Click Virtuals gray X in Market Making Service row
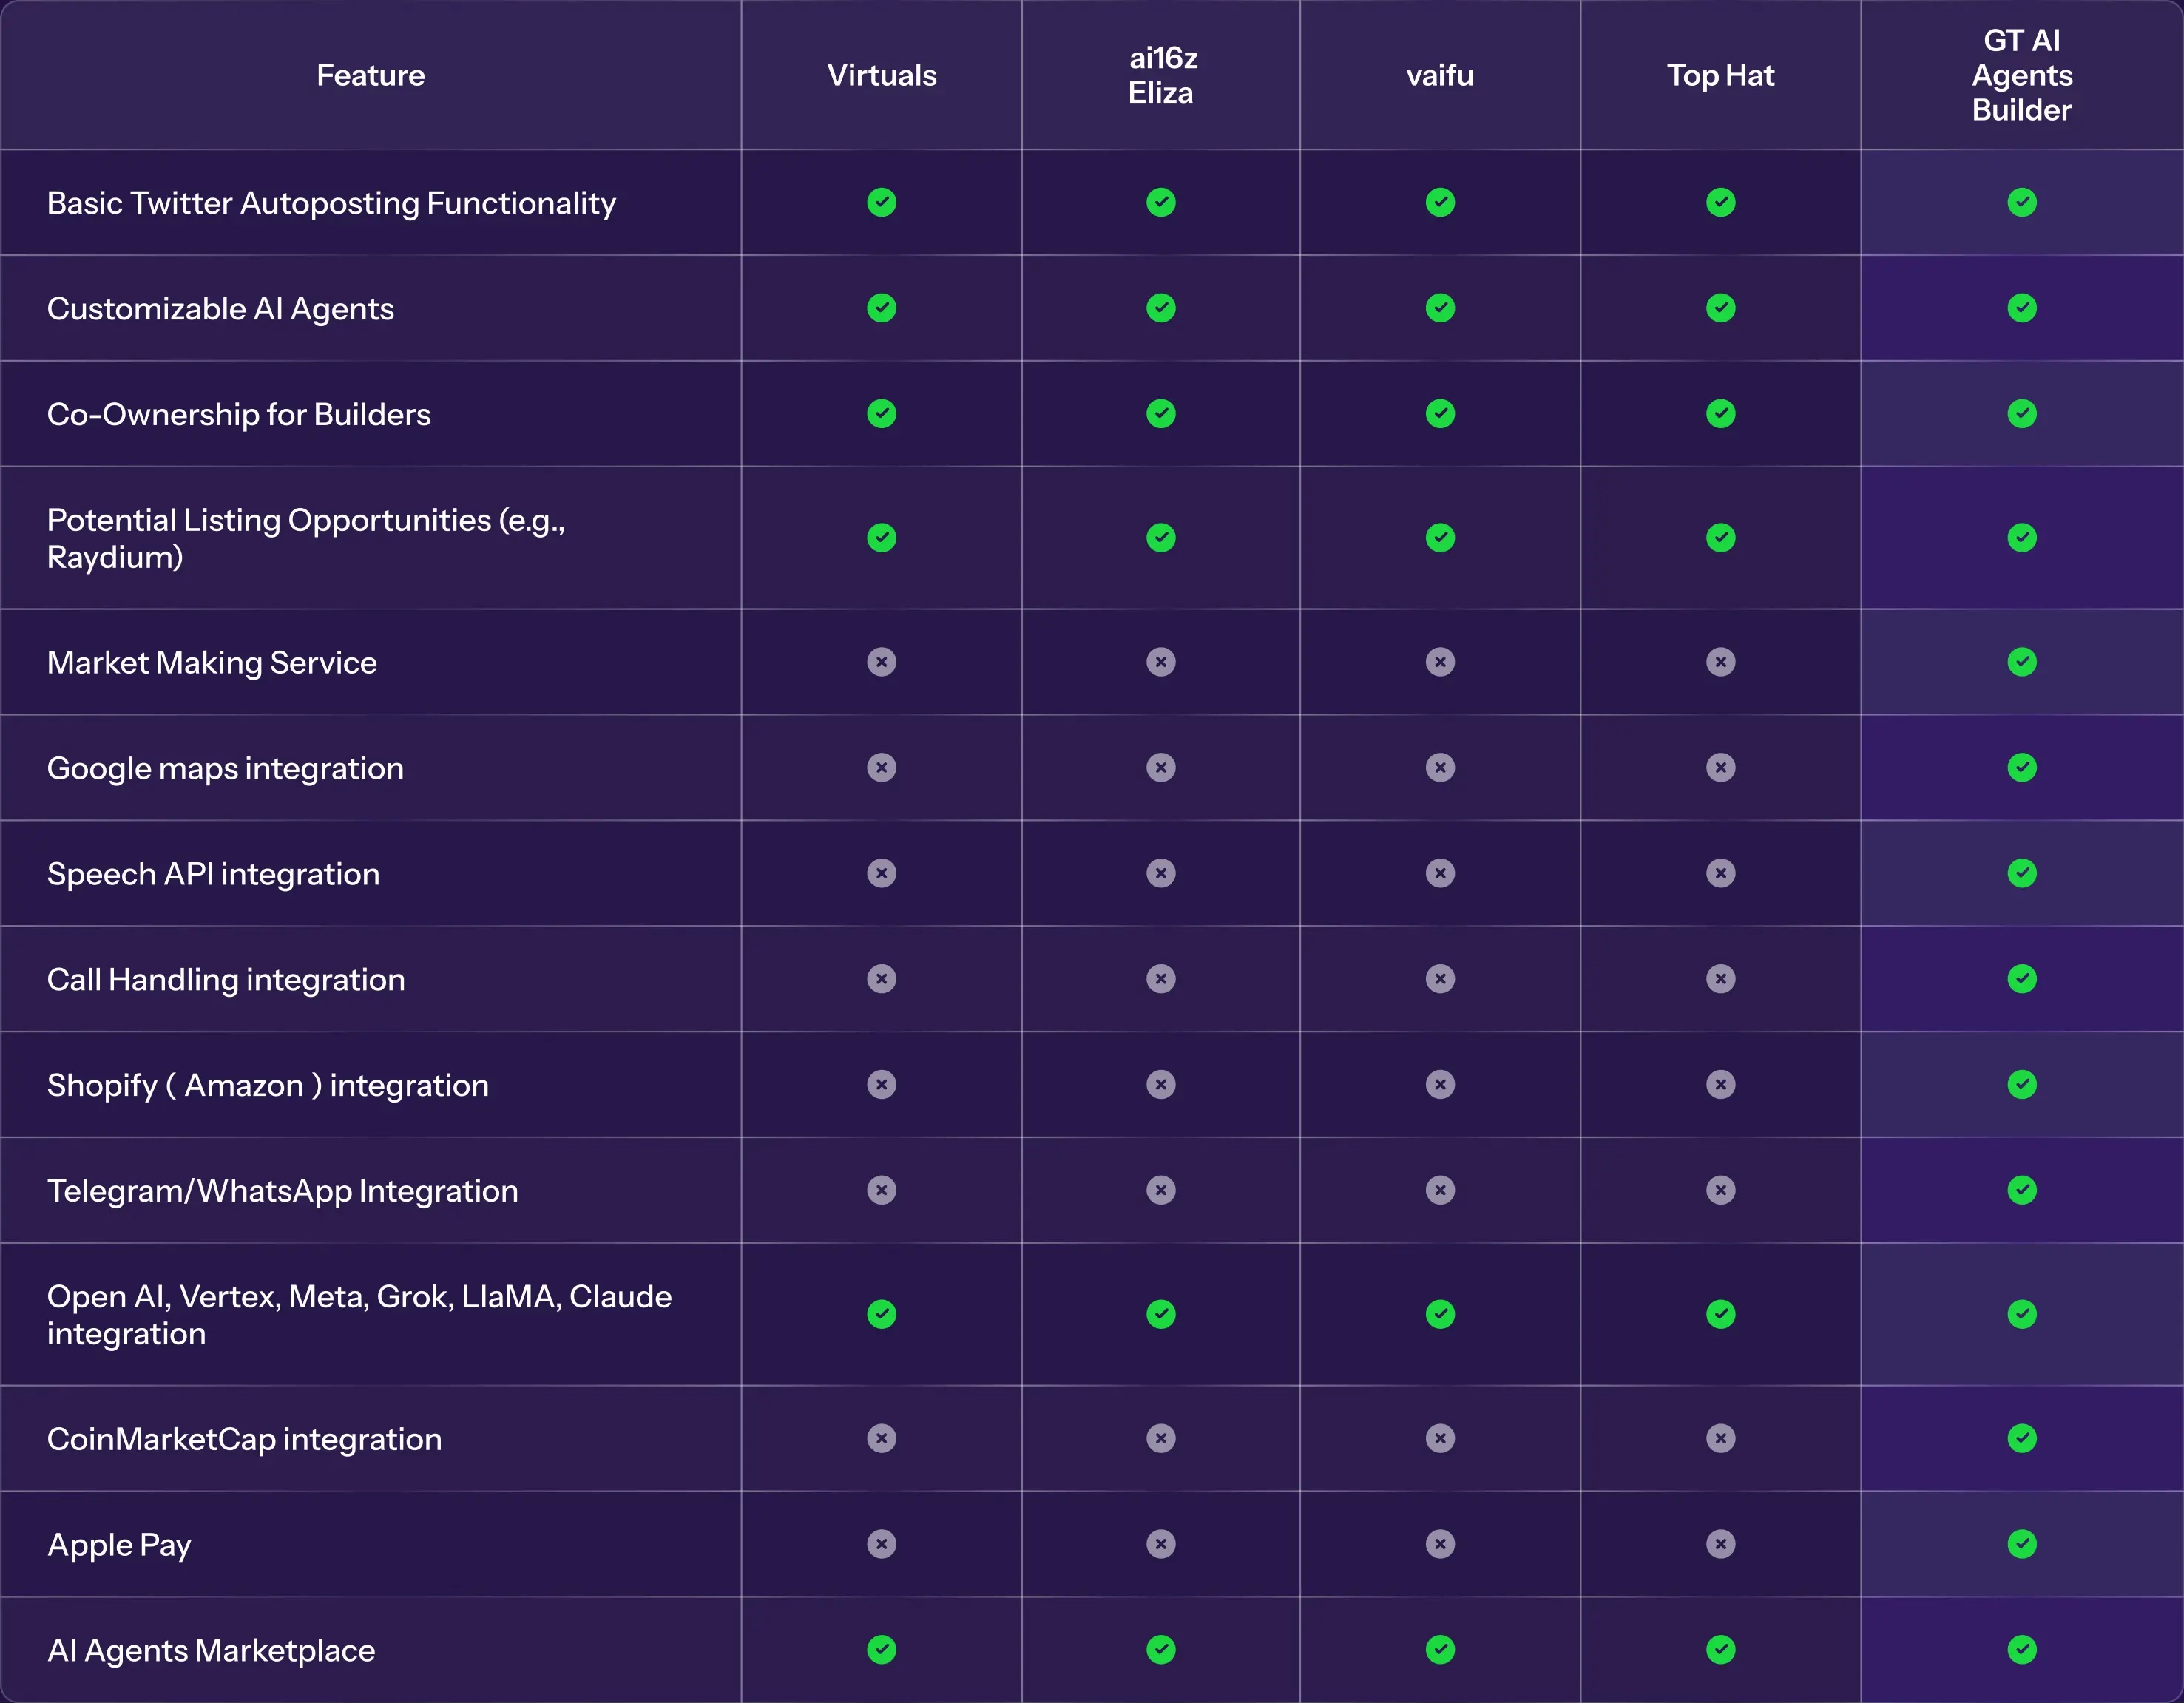 pos(881,662)
